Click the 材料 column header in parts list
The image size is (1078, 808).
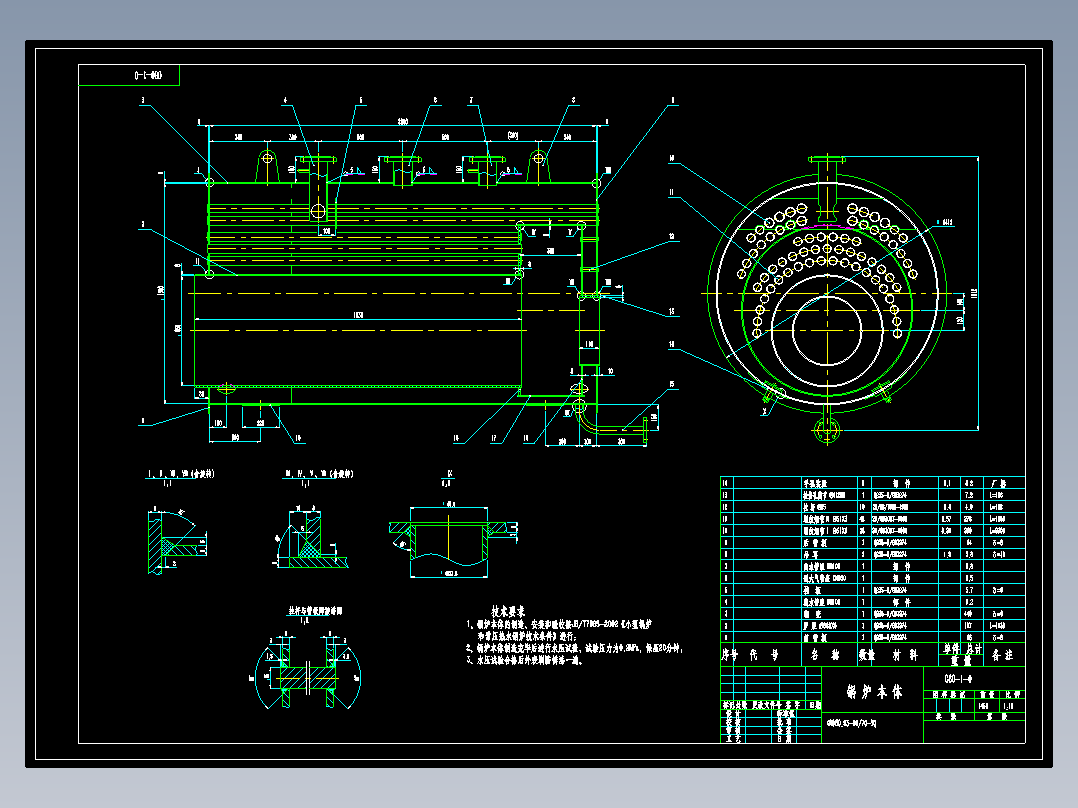tap(905, 655)
